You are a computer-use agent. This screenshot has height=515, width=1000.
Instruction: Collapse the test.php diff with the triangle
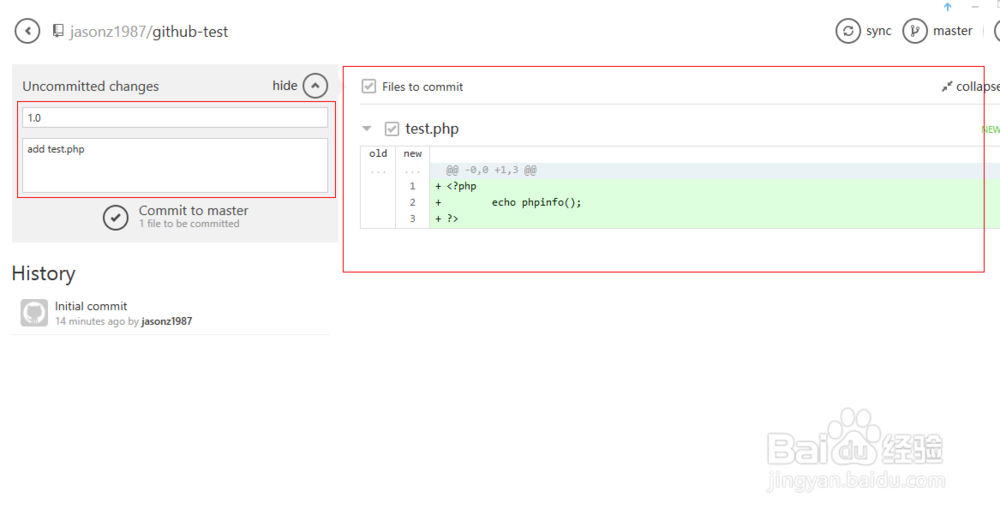point(367,129)
